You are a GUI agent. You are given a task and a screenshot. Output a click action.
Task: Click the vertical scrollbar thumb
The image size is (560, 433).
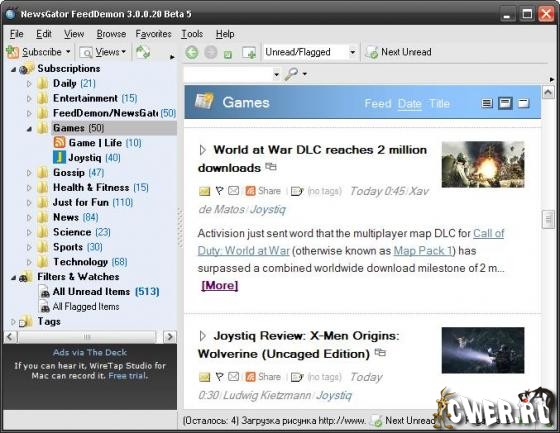tap(548, 219)
